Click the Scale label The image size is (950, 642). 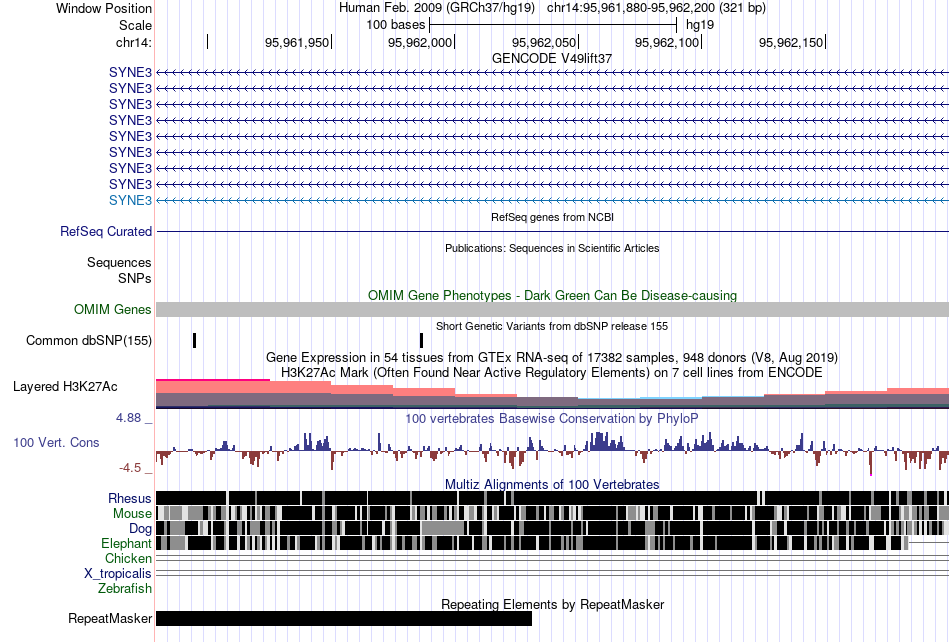tap(136, 25)
